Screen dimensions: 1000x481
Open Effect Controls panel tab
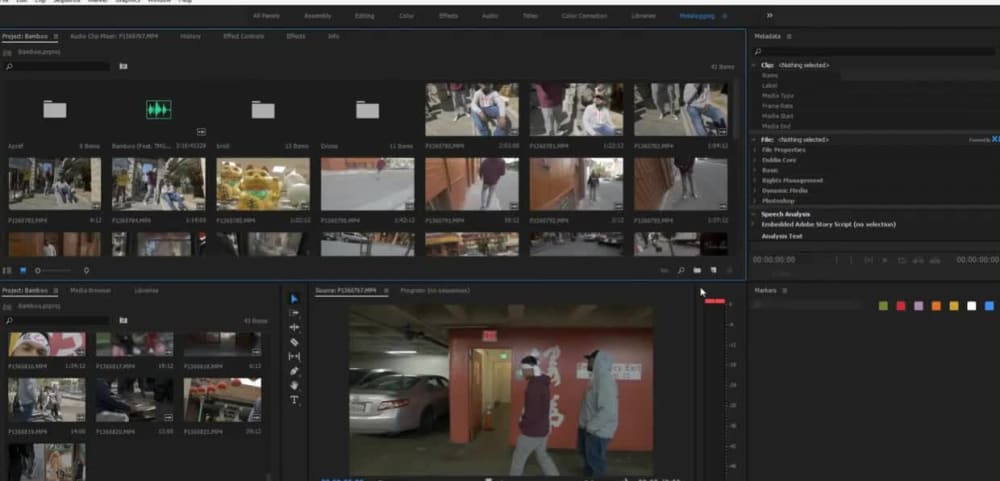pyautogui.click(x=244, y=36)
